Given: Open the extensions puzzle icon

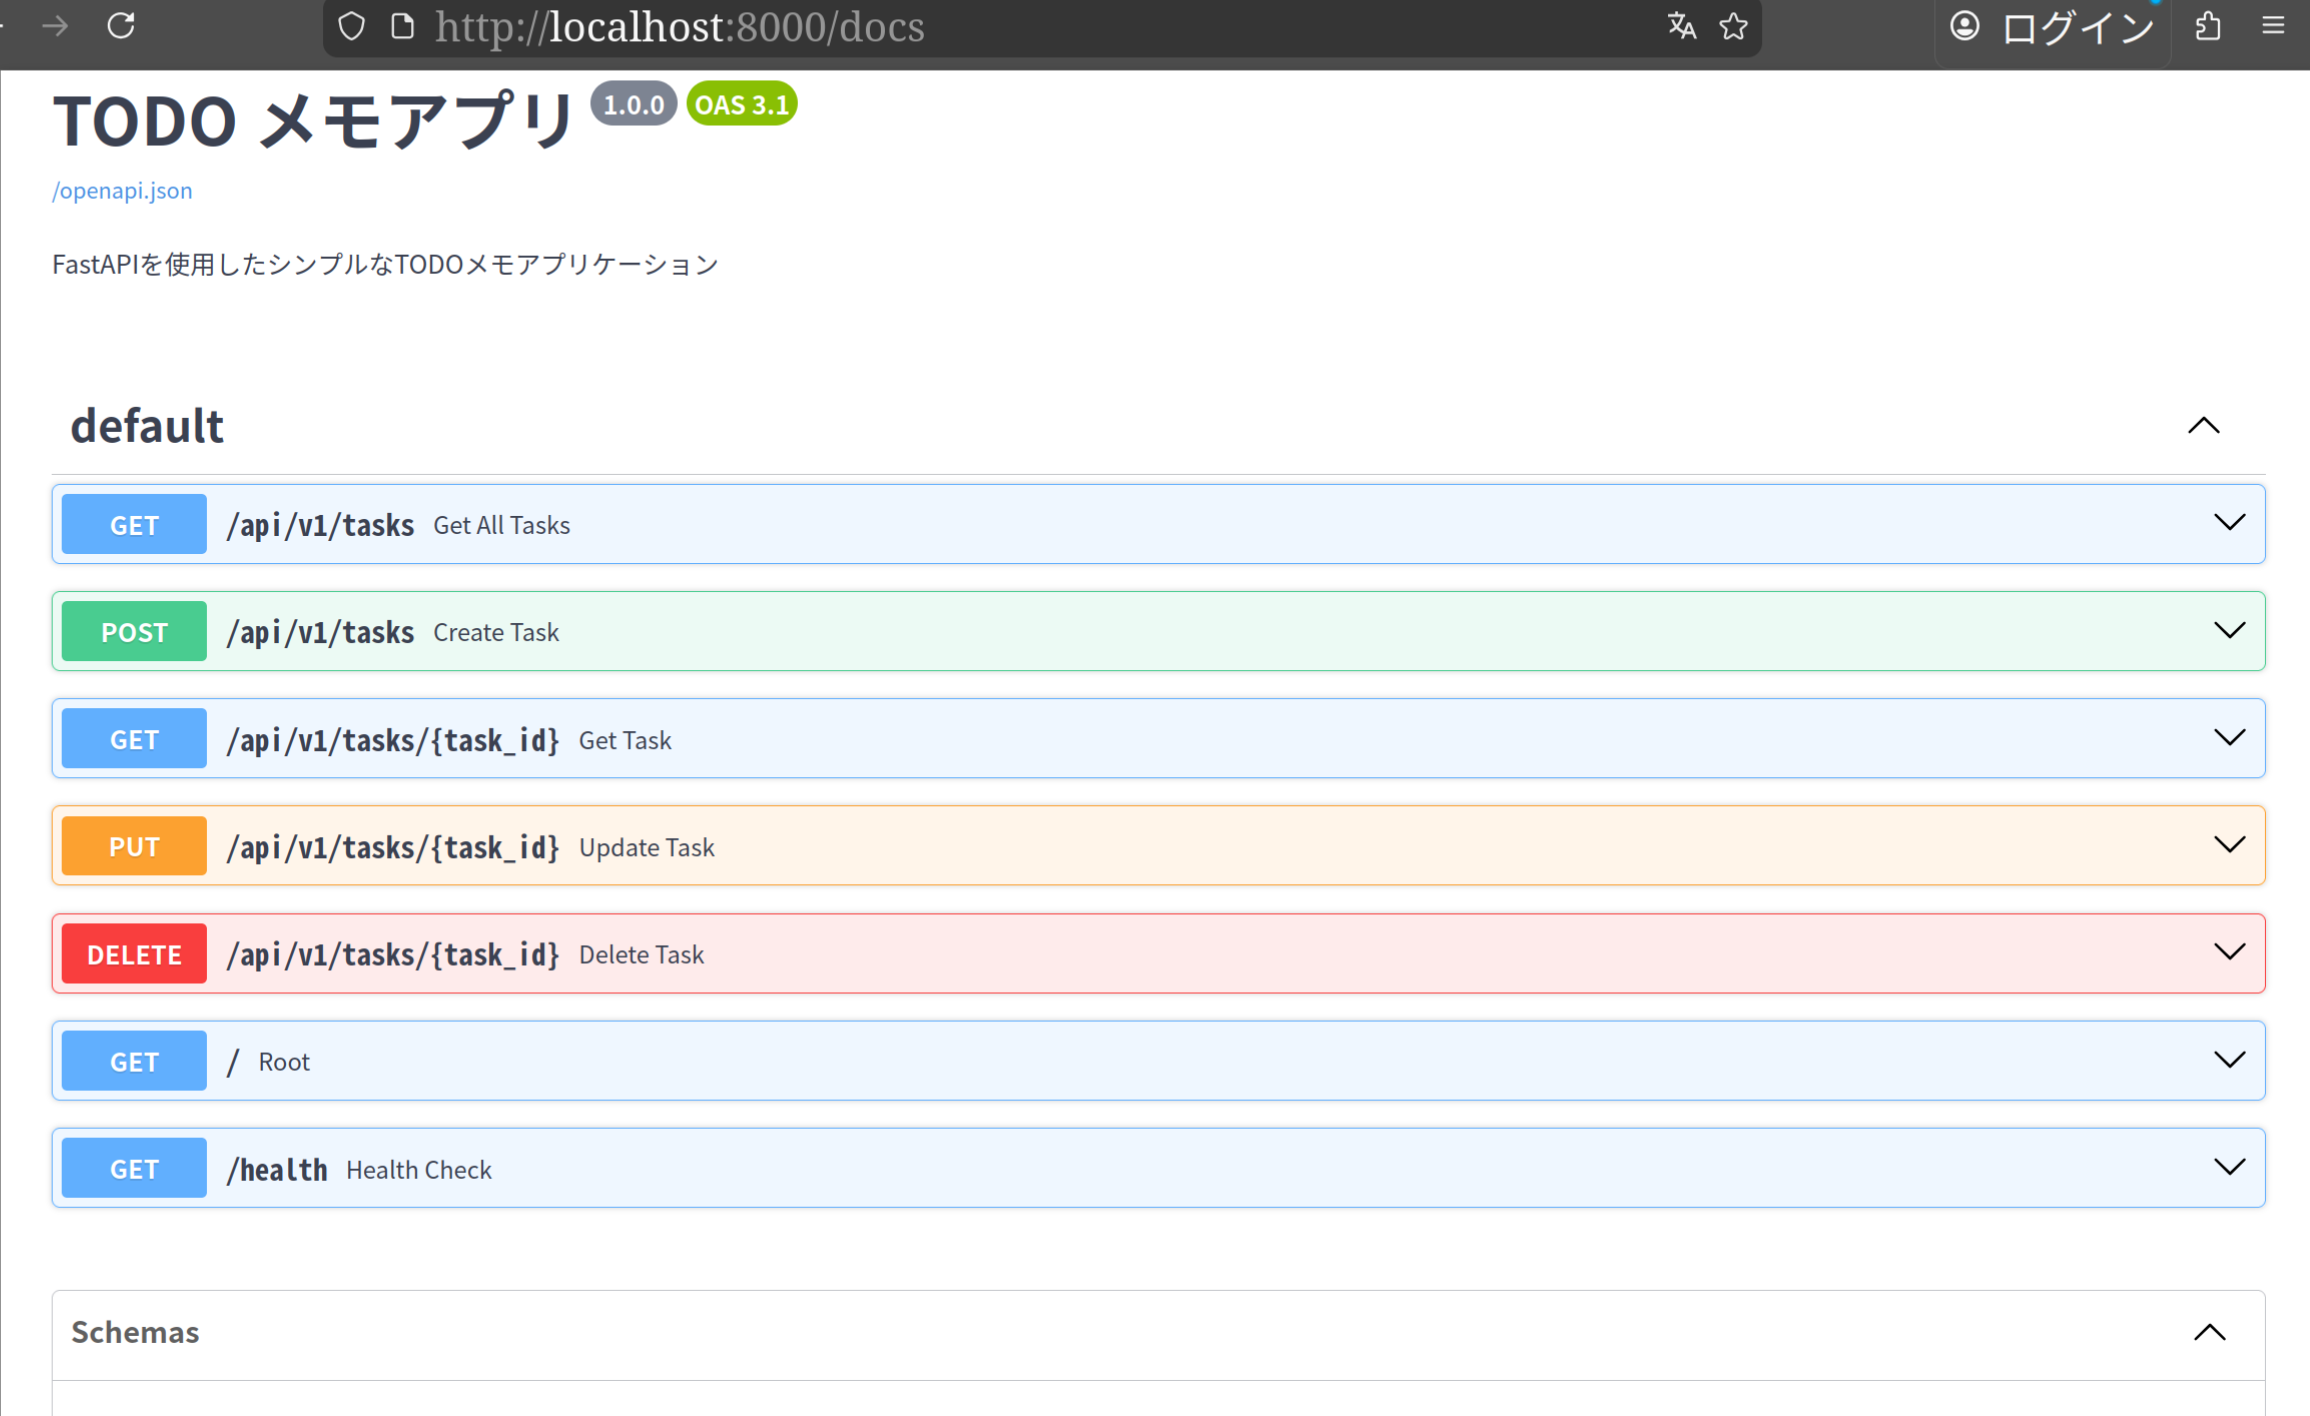Looking at the screenshot, I should point(2208,26).
